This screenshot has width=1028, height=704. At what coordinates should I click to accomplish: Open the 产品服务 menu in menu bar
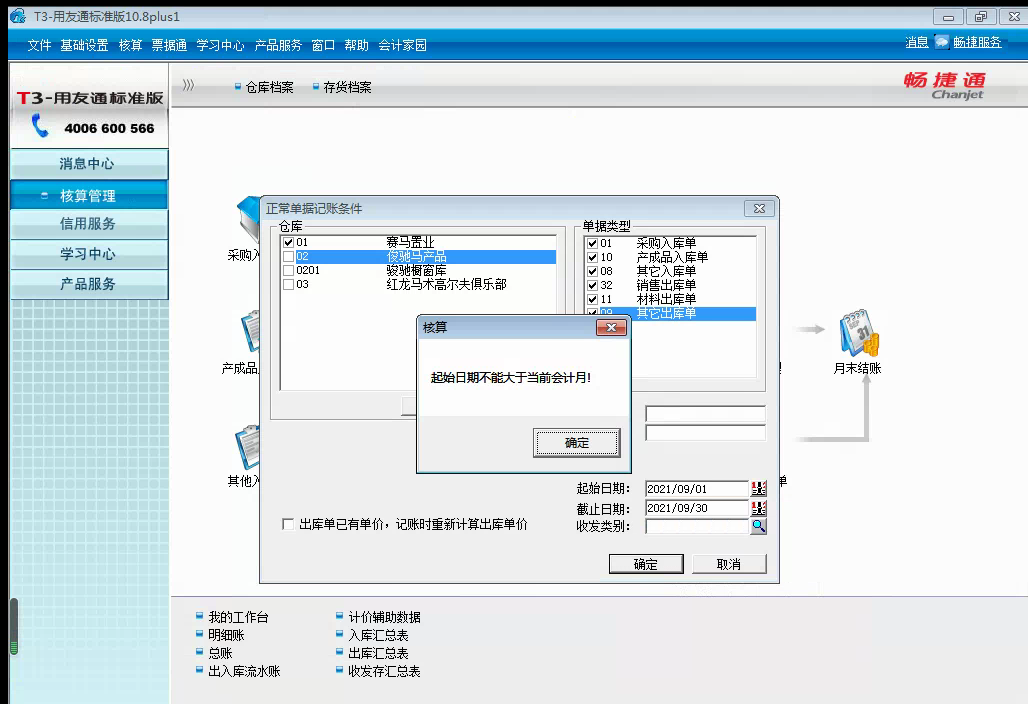pyautogui.click(x=278, y=45)
